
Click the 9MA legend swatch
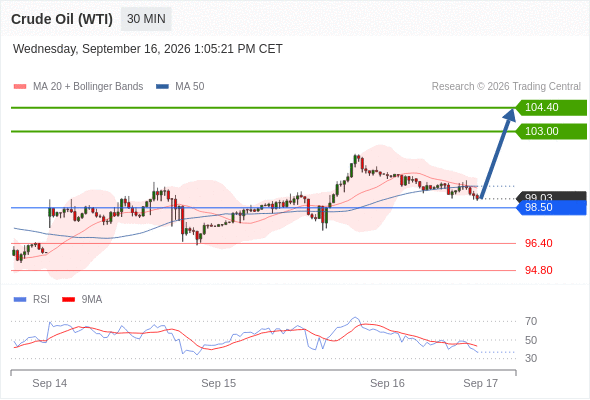click(68, 300)
